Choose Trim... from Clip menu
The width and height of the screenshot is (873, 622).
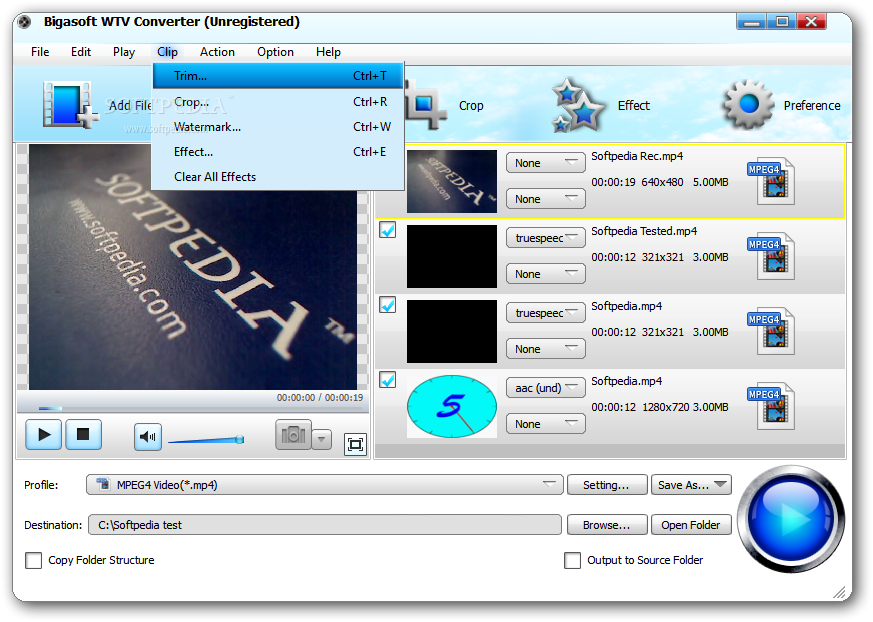pyautogui.click(x=278, y=76)
